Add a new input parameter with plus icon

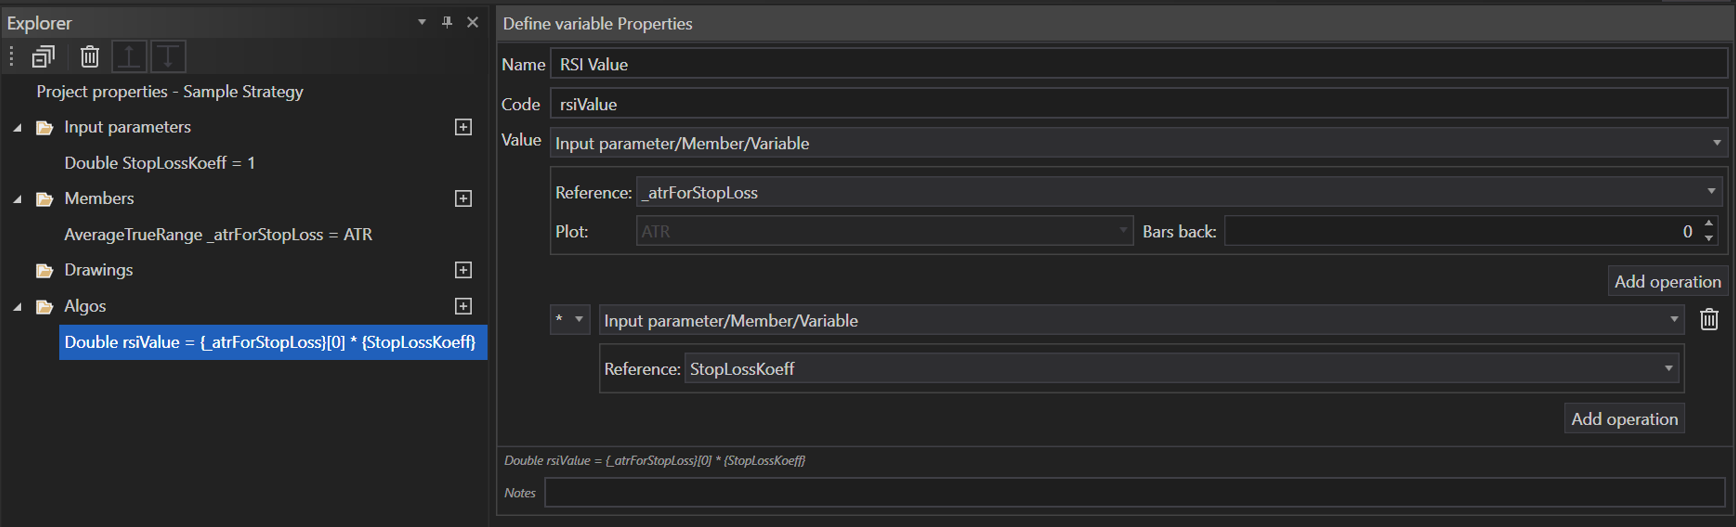(463, 127)
